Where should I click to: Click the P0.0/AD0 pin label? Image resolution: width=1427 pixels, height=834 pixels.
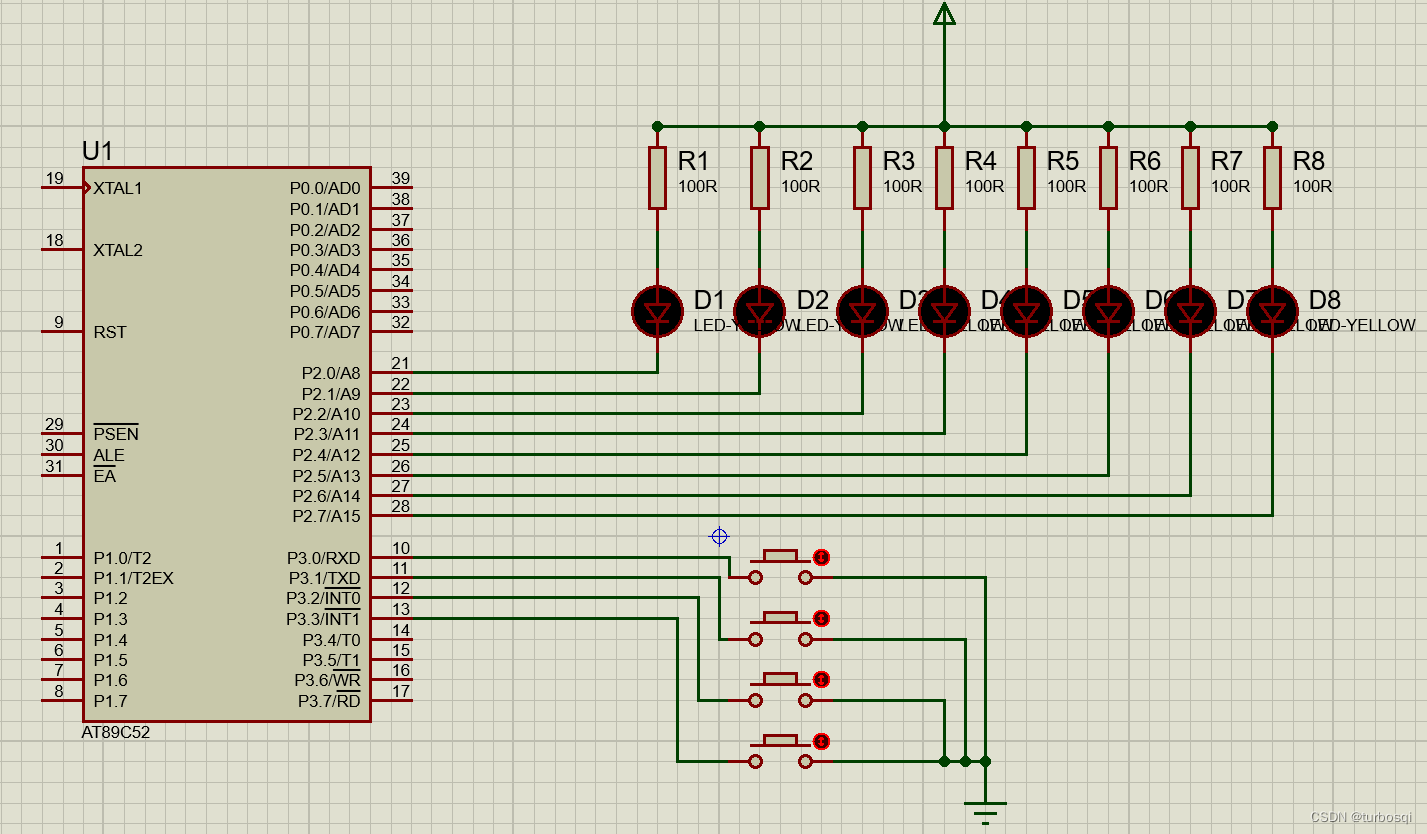pyautogui.click(x=324, y=188)
